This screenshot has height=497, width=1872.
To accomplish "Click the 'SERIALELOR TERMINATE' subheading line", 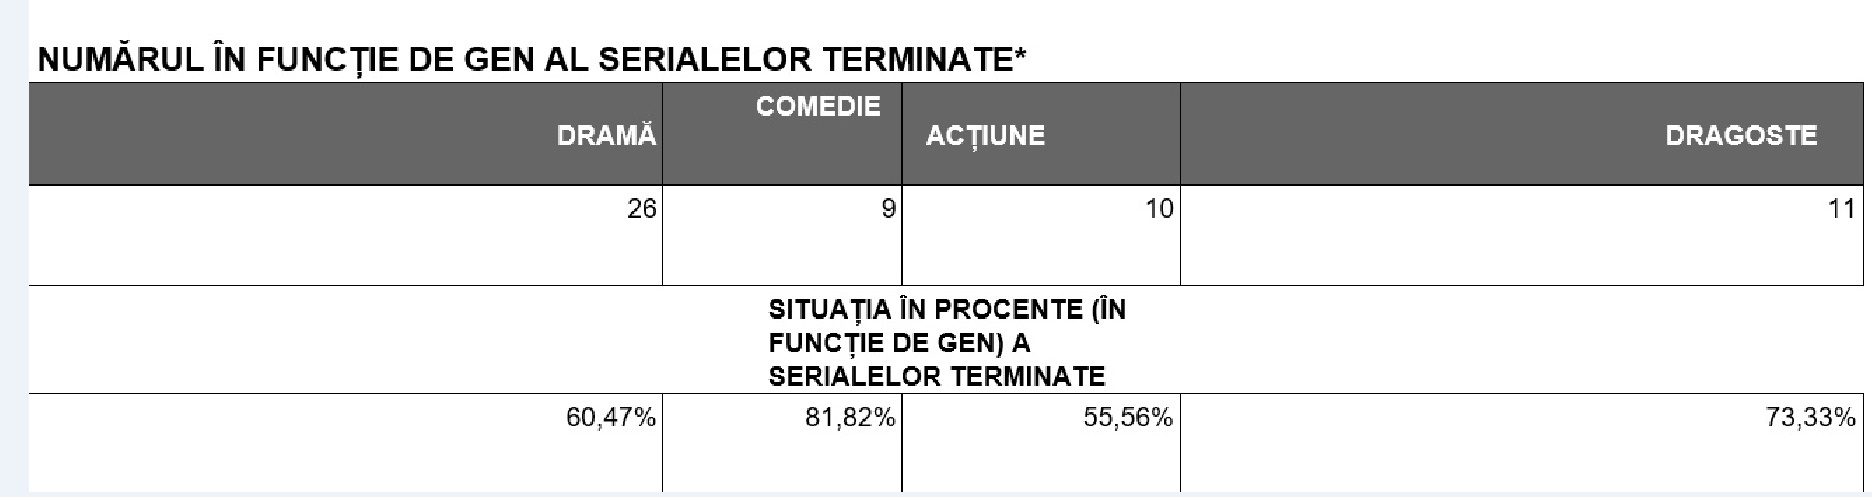I will tap(936, 376).
